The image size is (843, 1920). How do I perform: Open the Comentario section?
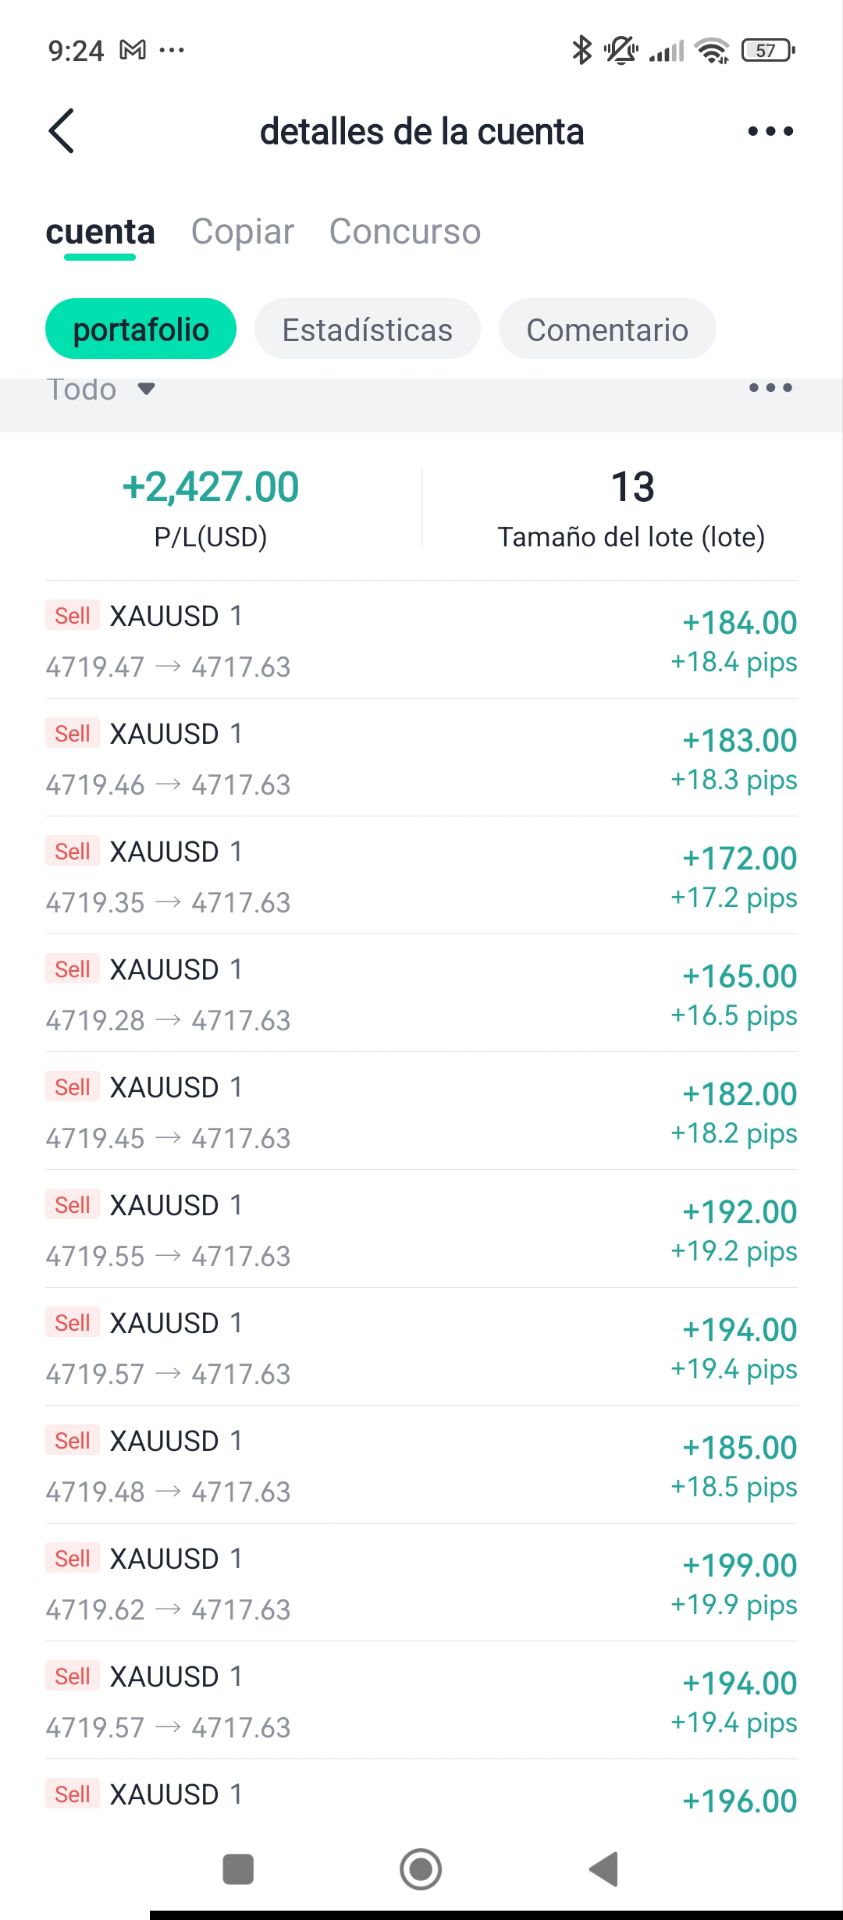(x=607, y=329)
